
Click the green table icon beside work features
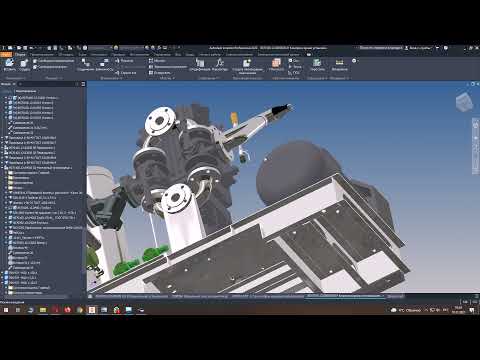click(x=317, y=64)
